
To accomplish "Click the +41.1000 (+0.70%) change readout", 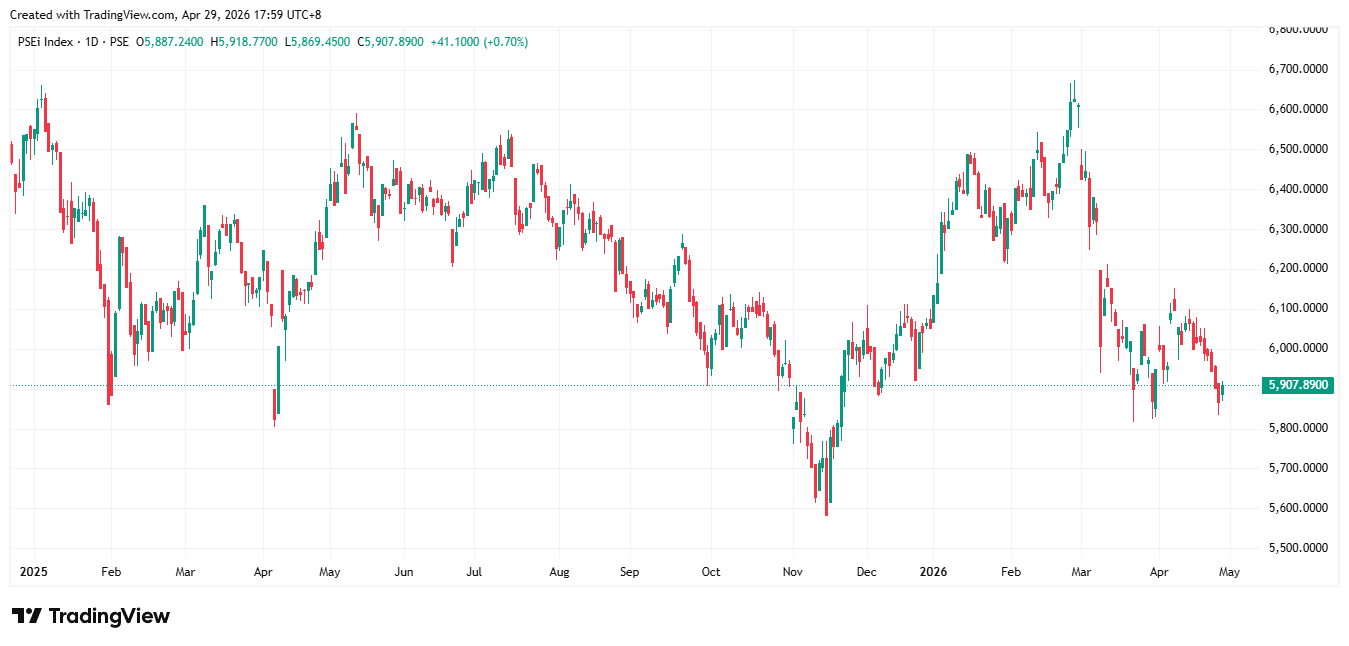I will 479,42.
